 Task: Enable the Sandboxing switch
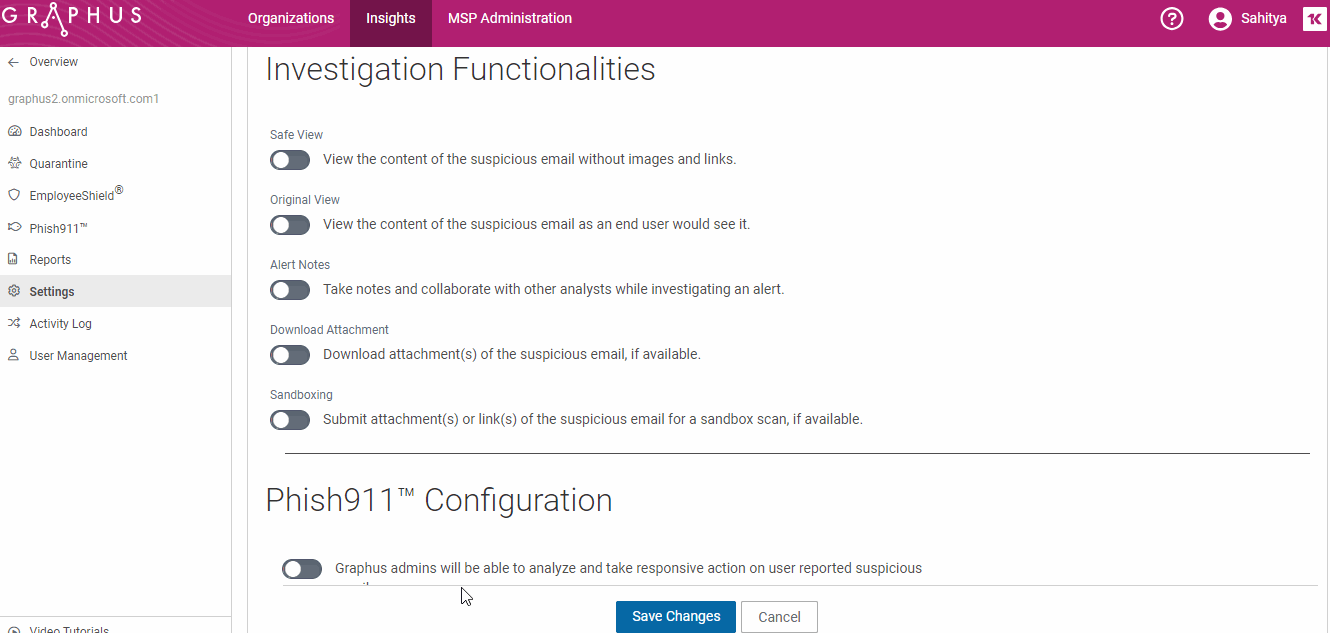tap(290, 420)
